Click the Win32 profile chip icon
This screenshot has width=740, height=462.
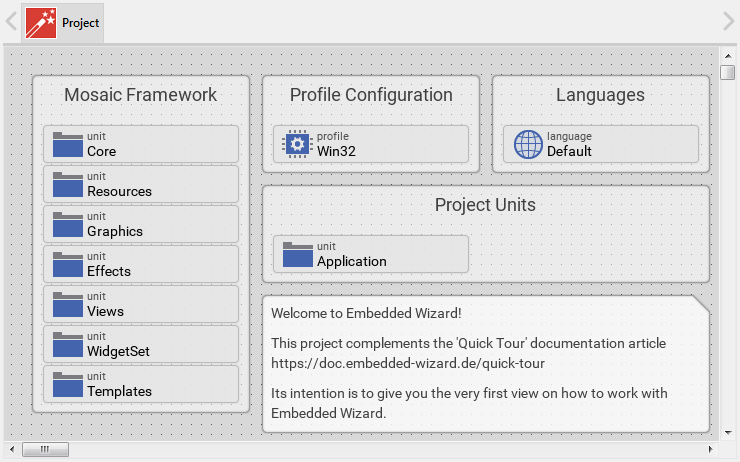pos(297,144)
